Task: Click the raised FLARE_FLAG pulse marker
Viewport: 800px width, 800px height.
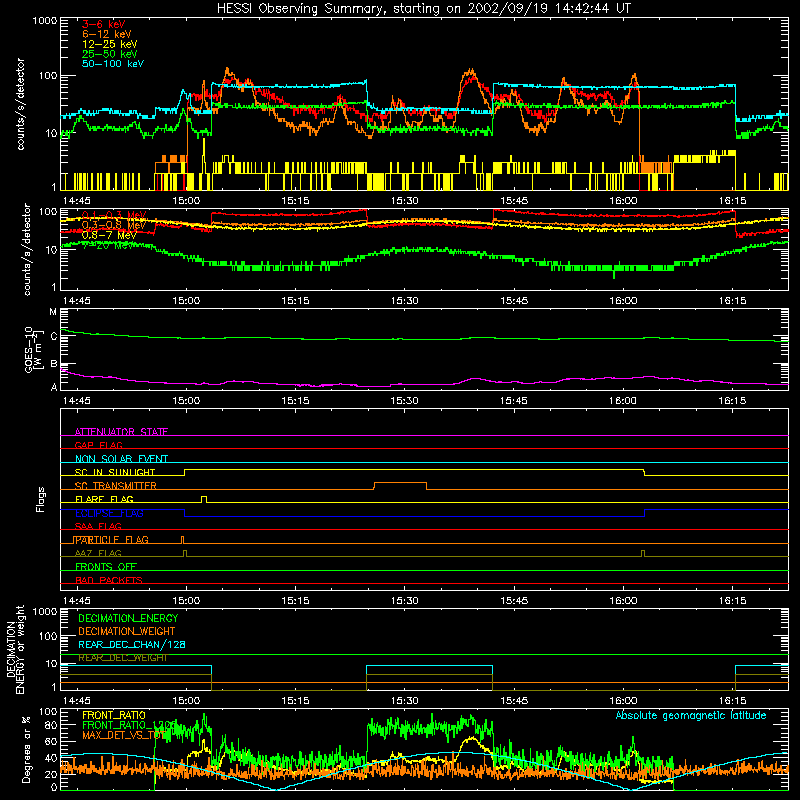Action: click(x=204, y=499)
